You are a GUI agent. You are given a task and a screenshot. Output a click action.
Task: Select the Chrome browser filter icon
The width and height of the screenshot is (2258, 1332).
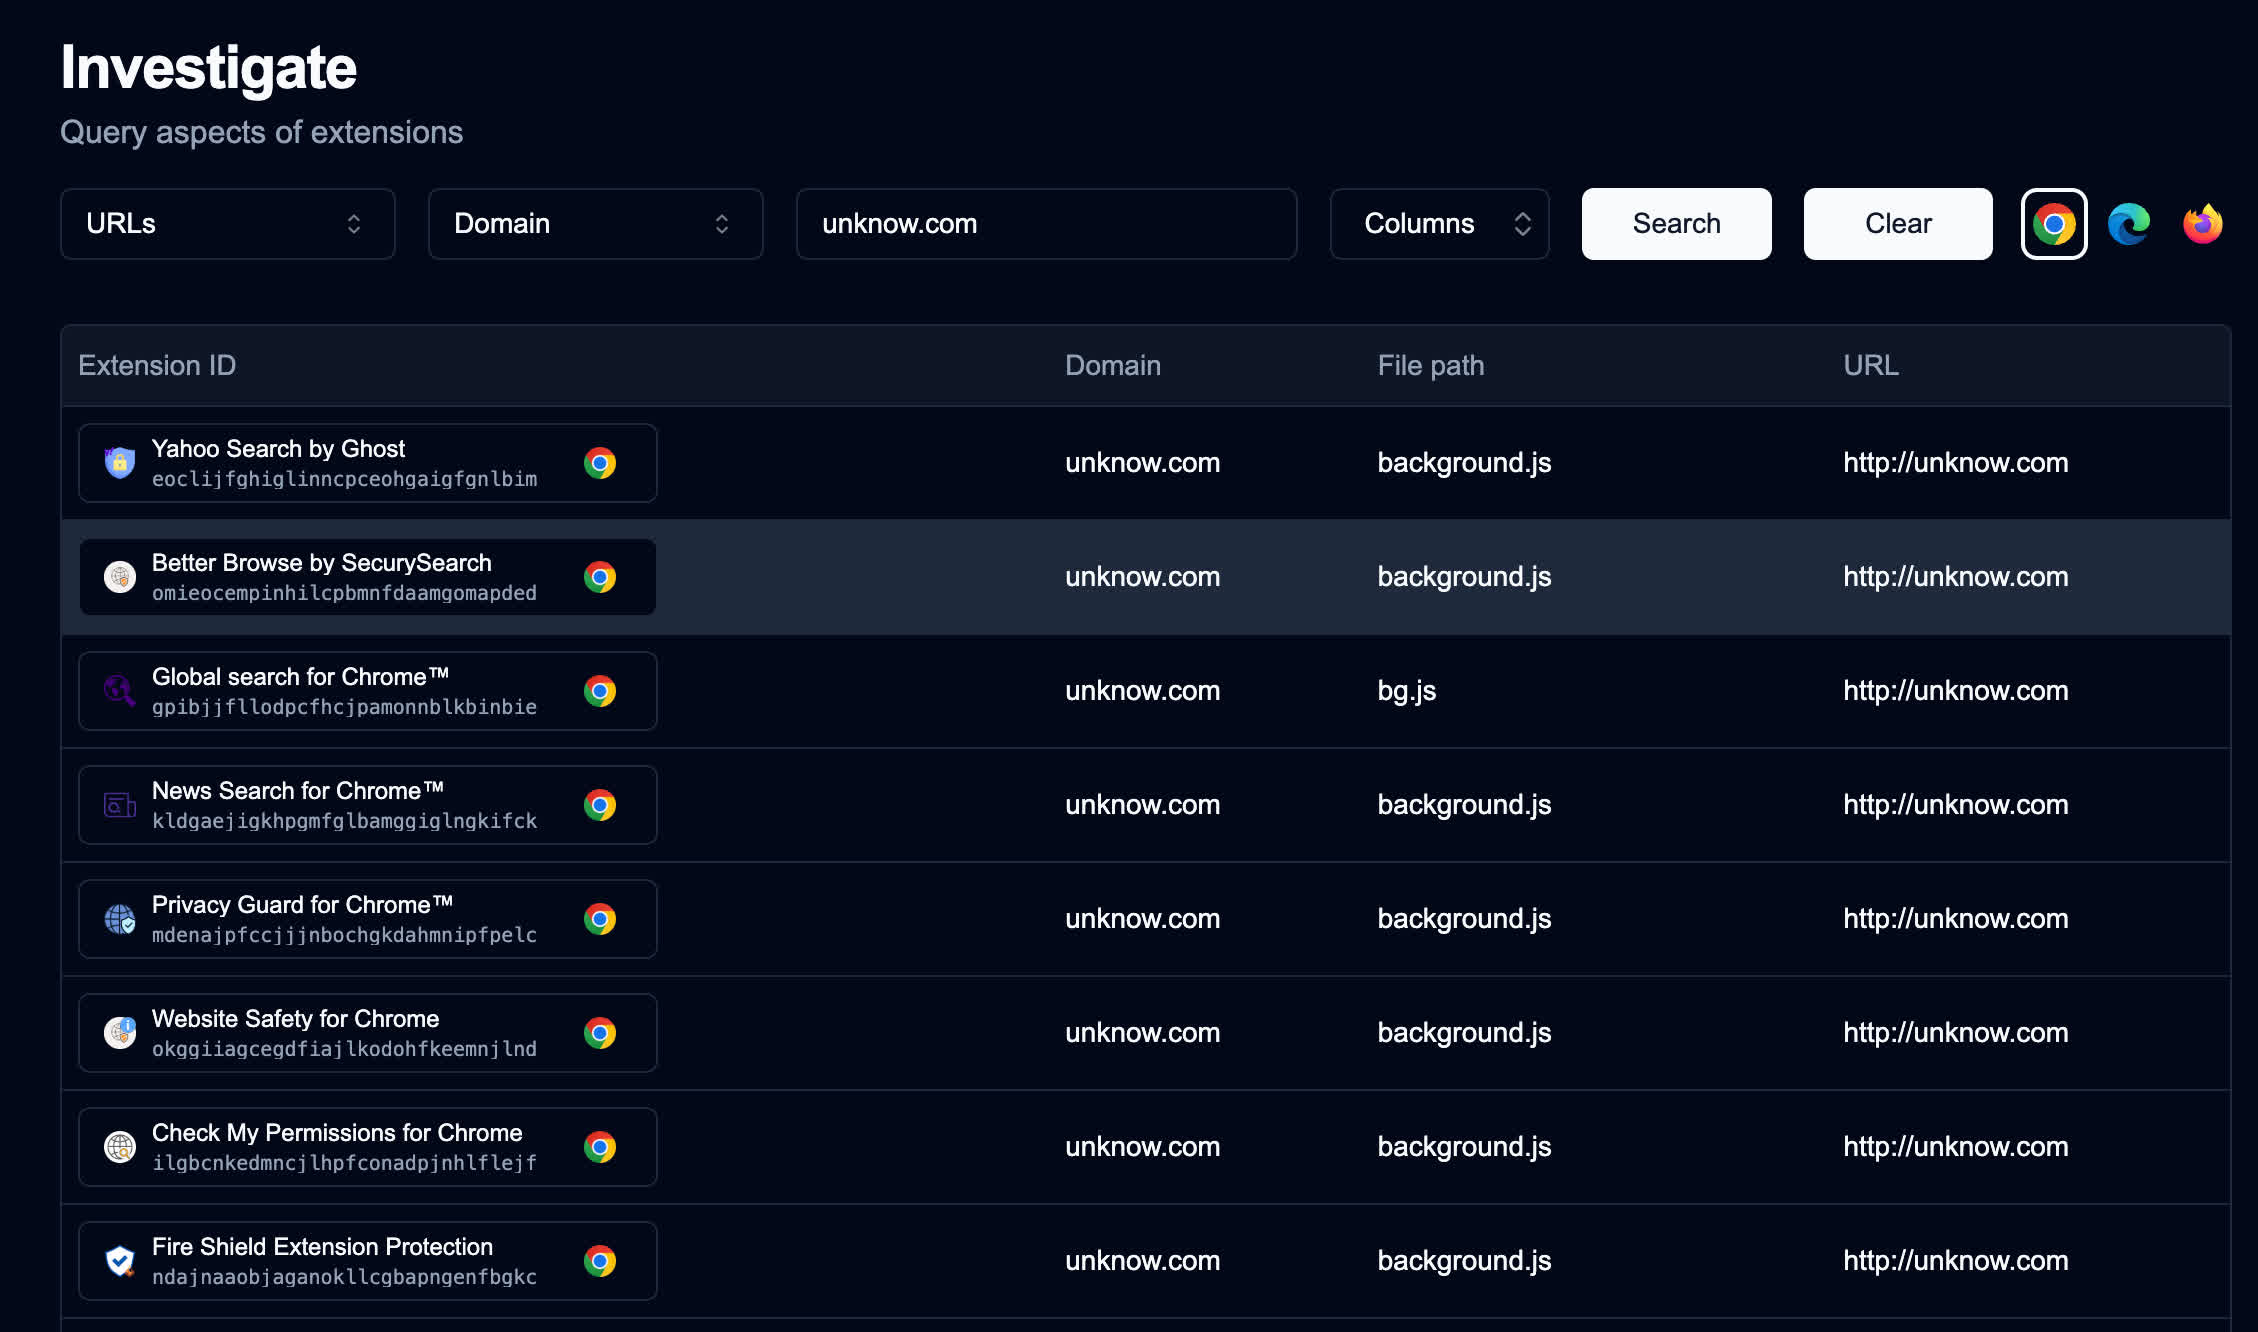(2054, 224)
